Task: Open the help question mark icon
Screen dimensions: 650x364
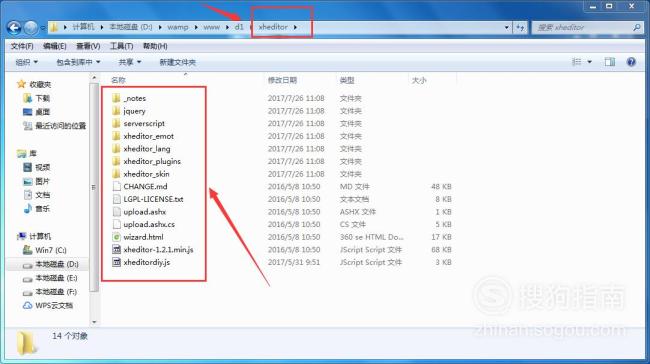Action: point(631,62)
